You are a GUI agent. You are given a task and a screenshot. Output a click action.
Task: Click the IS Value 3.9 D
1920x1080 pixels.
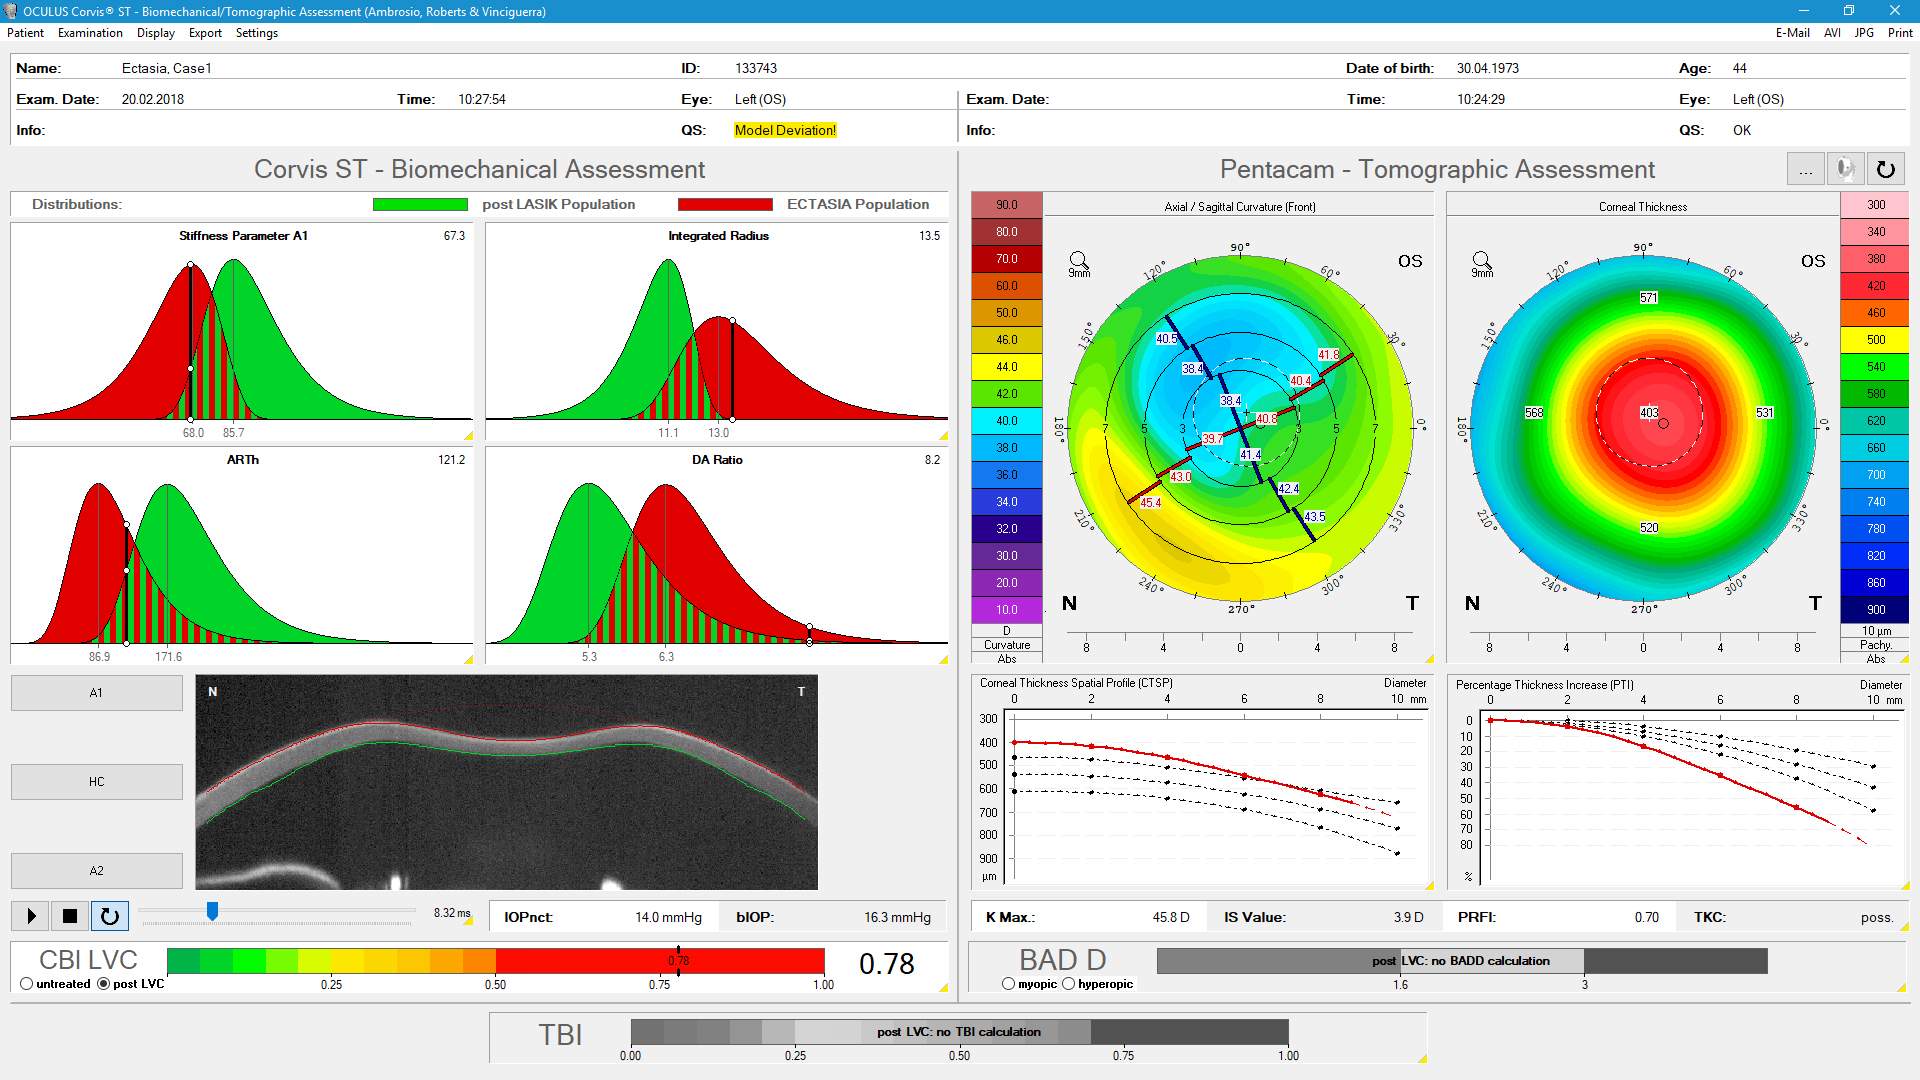click(1408, 917)
